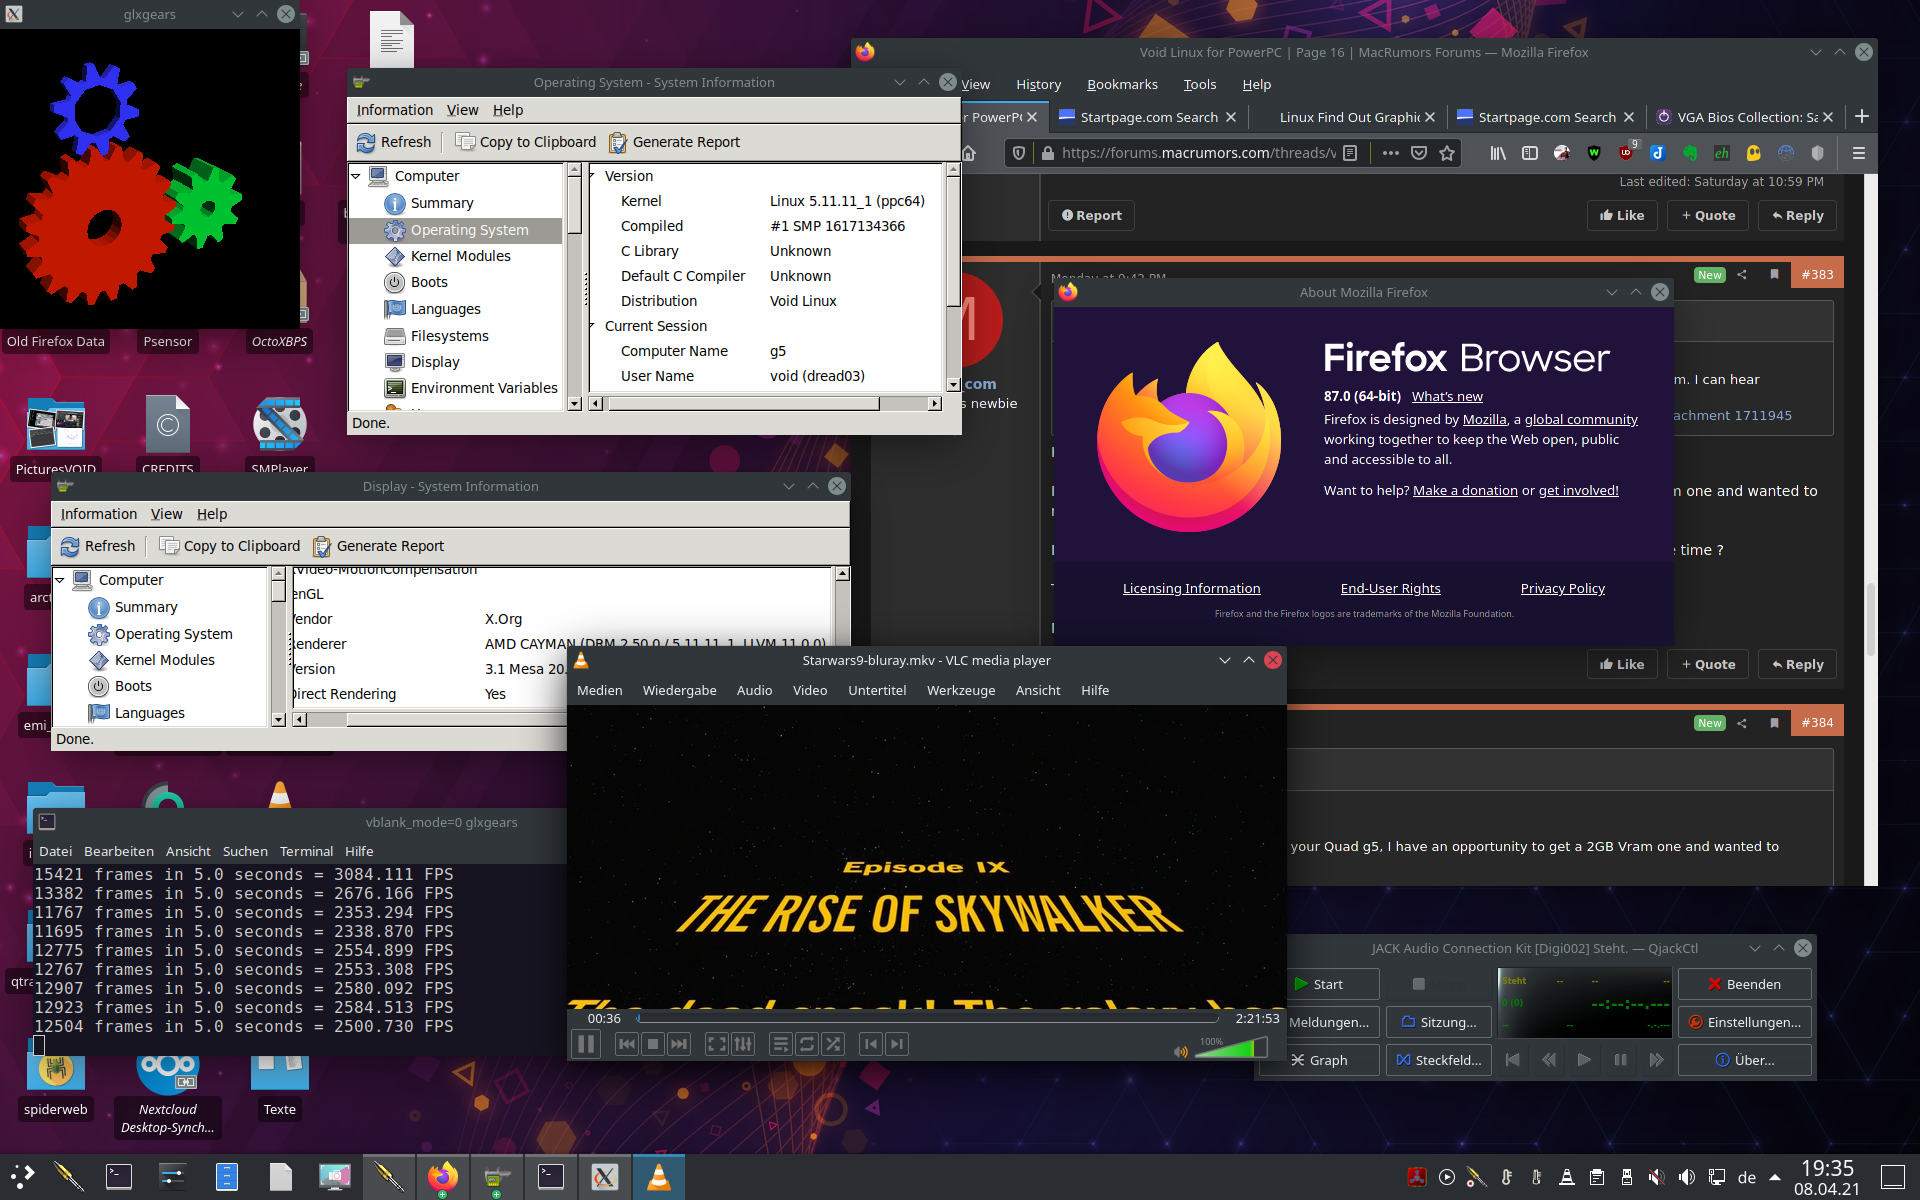The image size is (1920, 1200).
Task: Click VLC volume slider bar
Action: 1230,1048
